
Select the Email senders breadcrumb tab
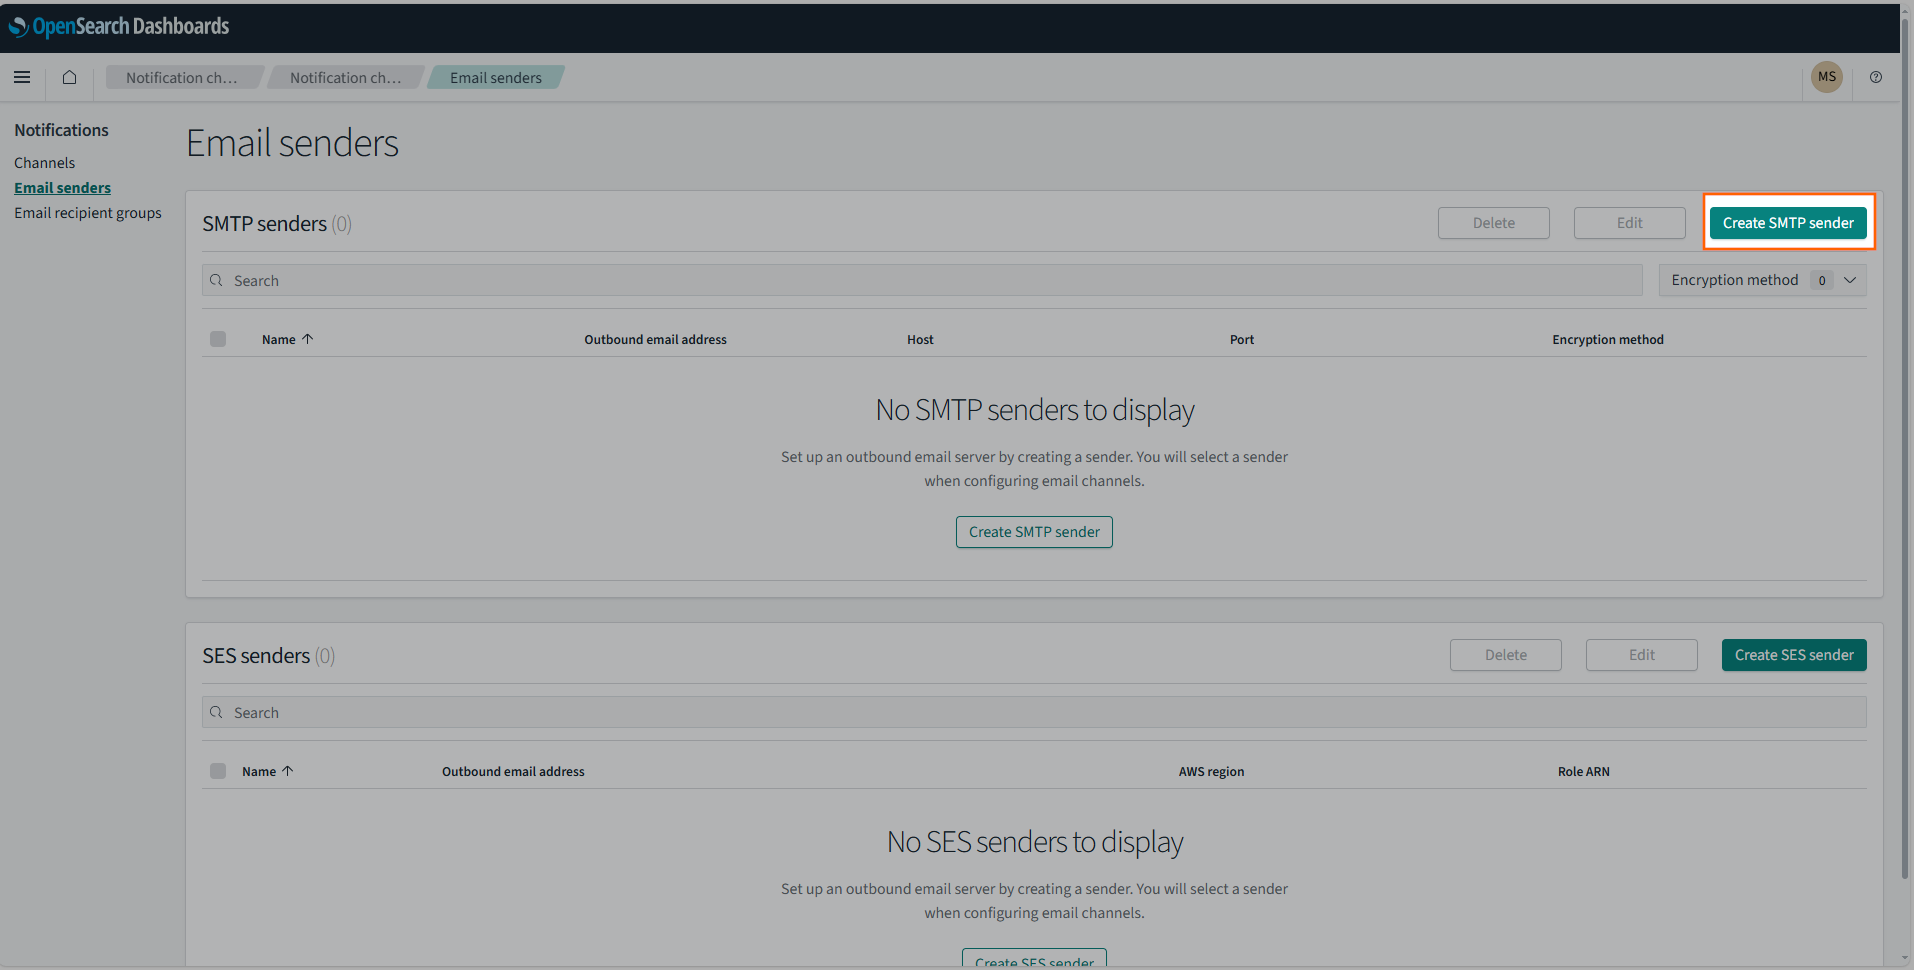click(495, 77)
